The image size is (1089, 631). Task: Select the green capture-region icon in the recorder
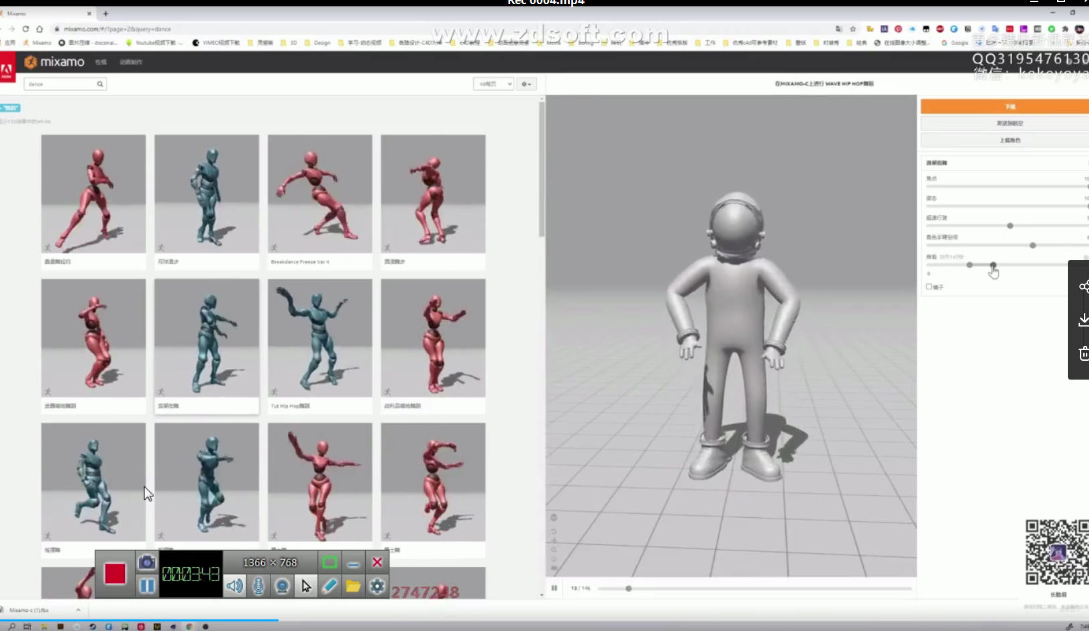pyautogui.click(x=329, y=562)
